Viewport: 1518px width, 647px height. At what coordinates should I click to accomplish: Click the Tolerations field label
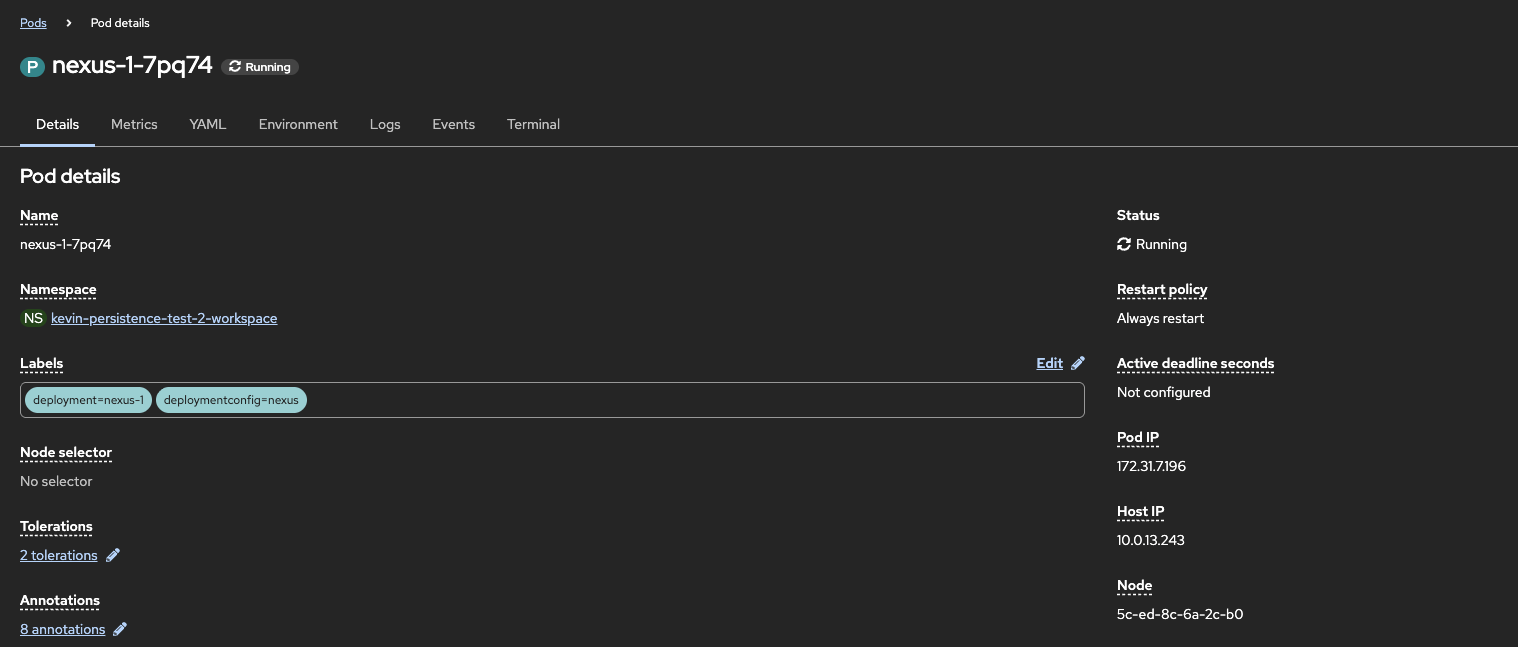click(x=56, y=526)
